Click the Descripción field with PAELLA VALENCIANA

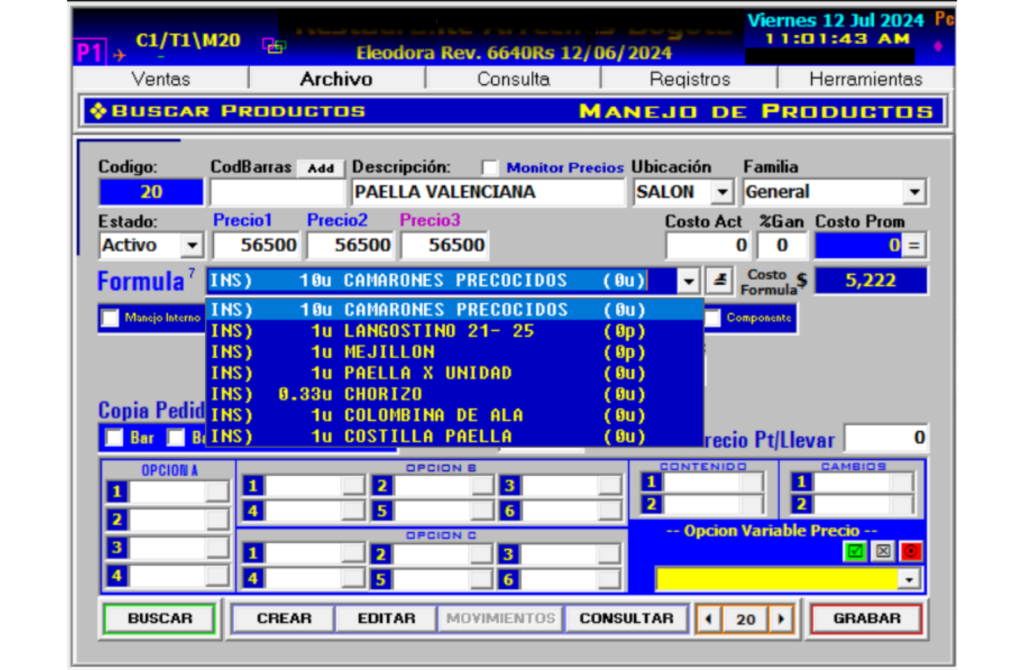coord(488,192)
